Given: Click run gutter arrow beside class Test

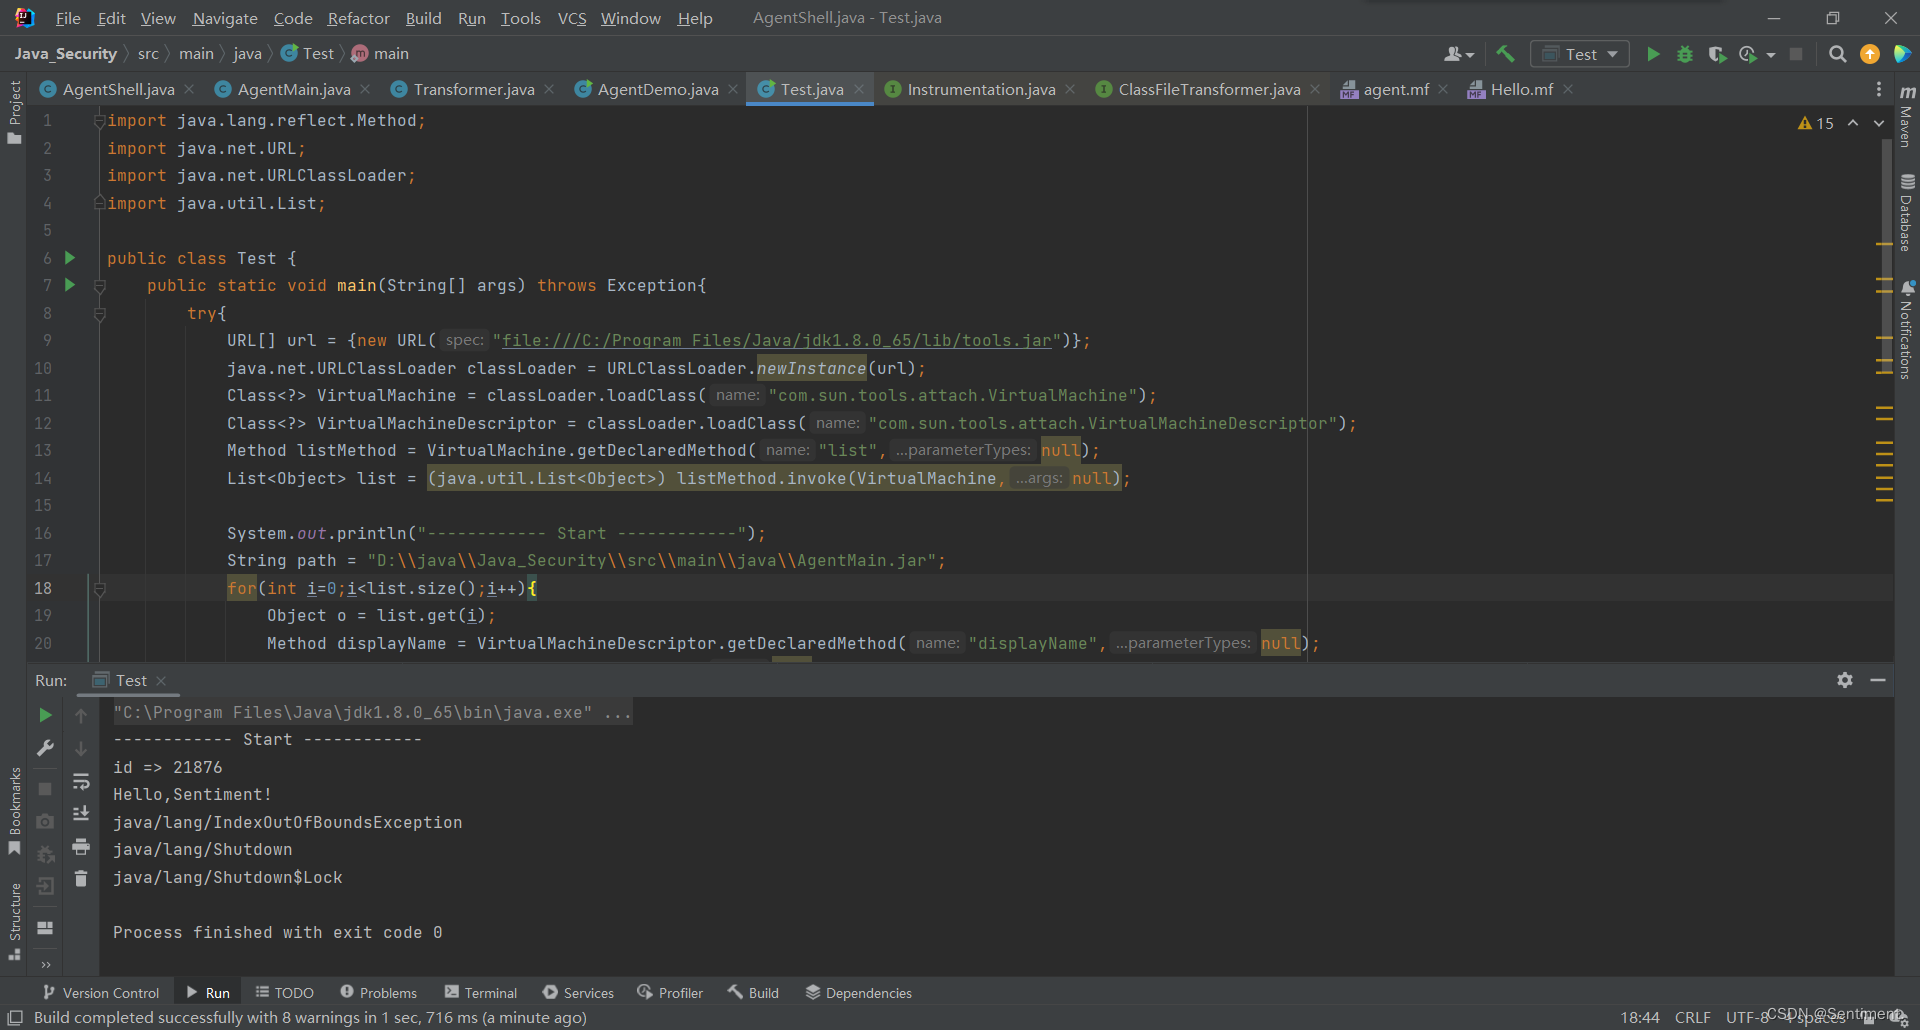Looking at the screenshot, I should (x=70, y=258).
